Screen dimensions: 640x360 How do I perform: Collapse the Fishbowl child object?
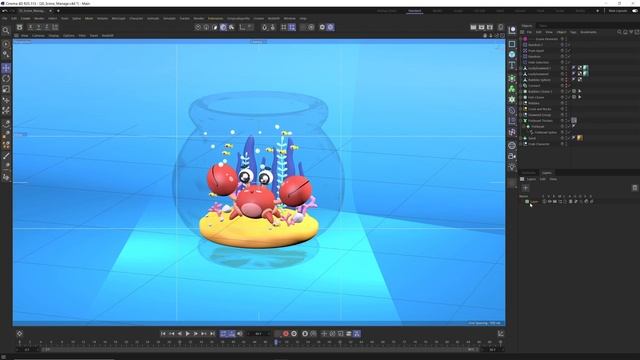tap(524, 127)
